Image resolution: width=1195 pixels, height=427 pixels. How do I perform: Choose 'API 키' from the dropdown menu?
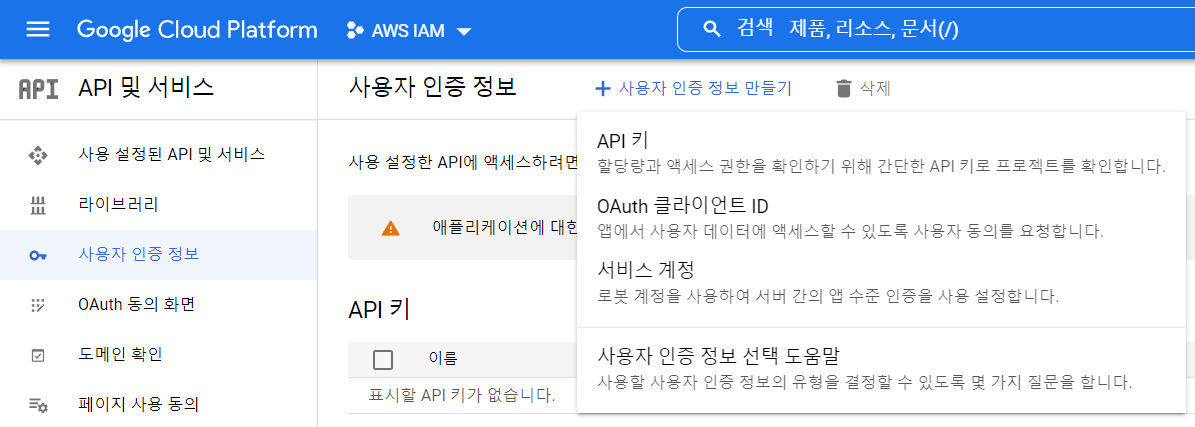[x=881, y=153]
